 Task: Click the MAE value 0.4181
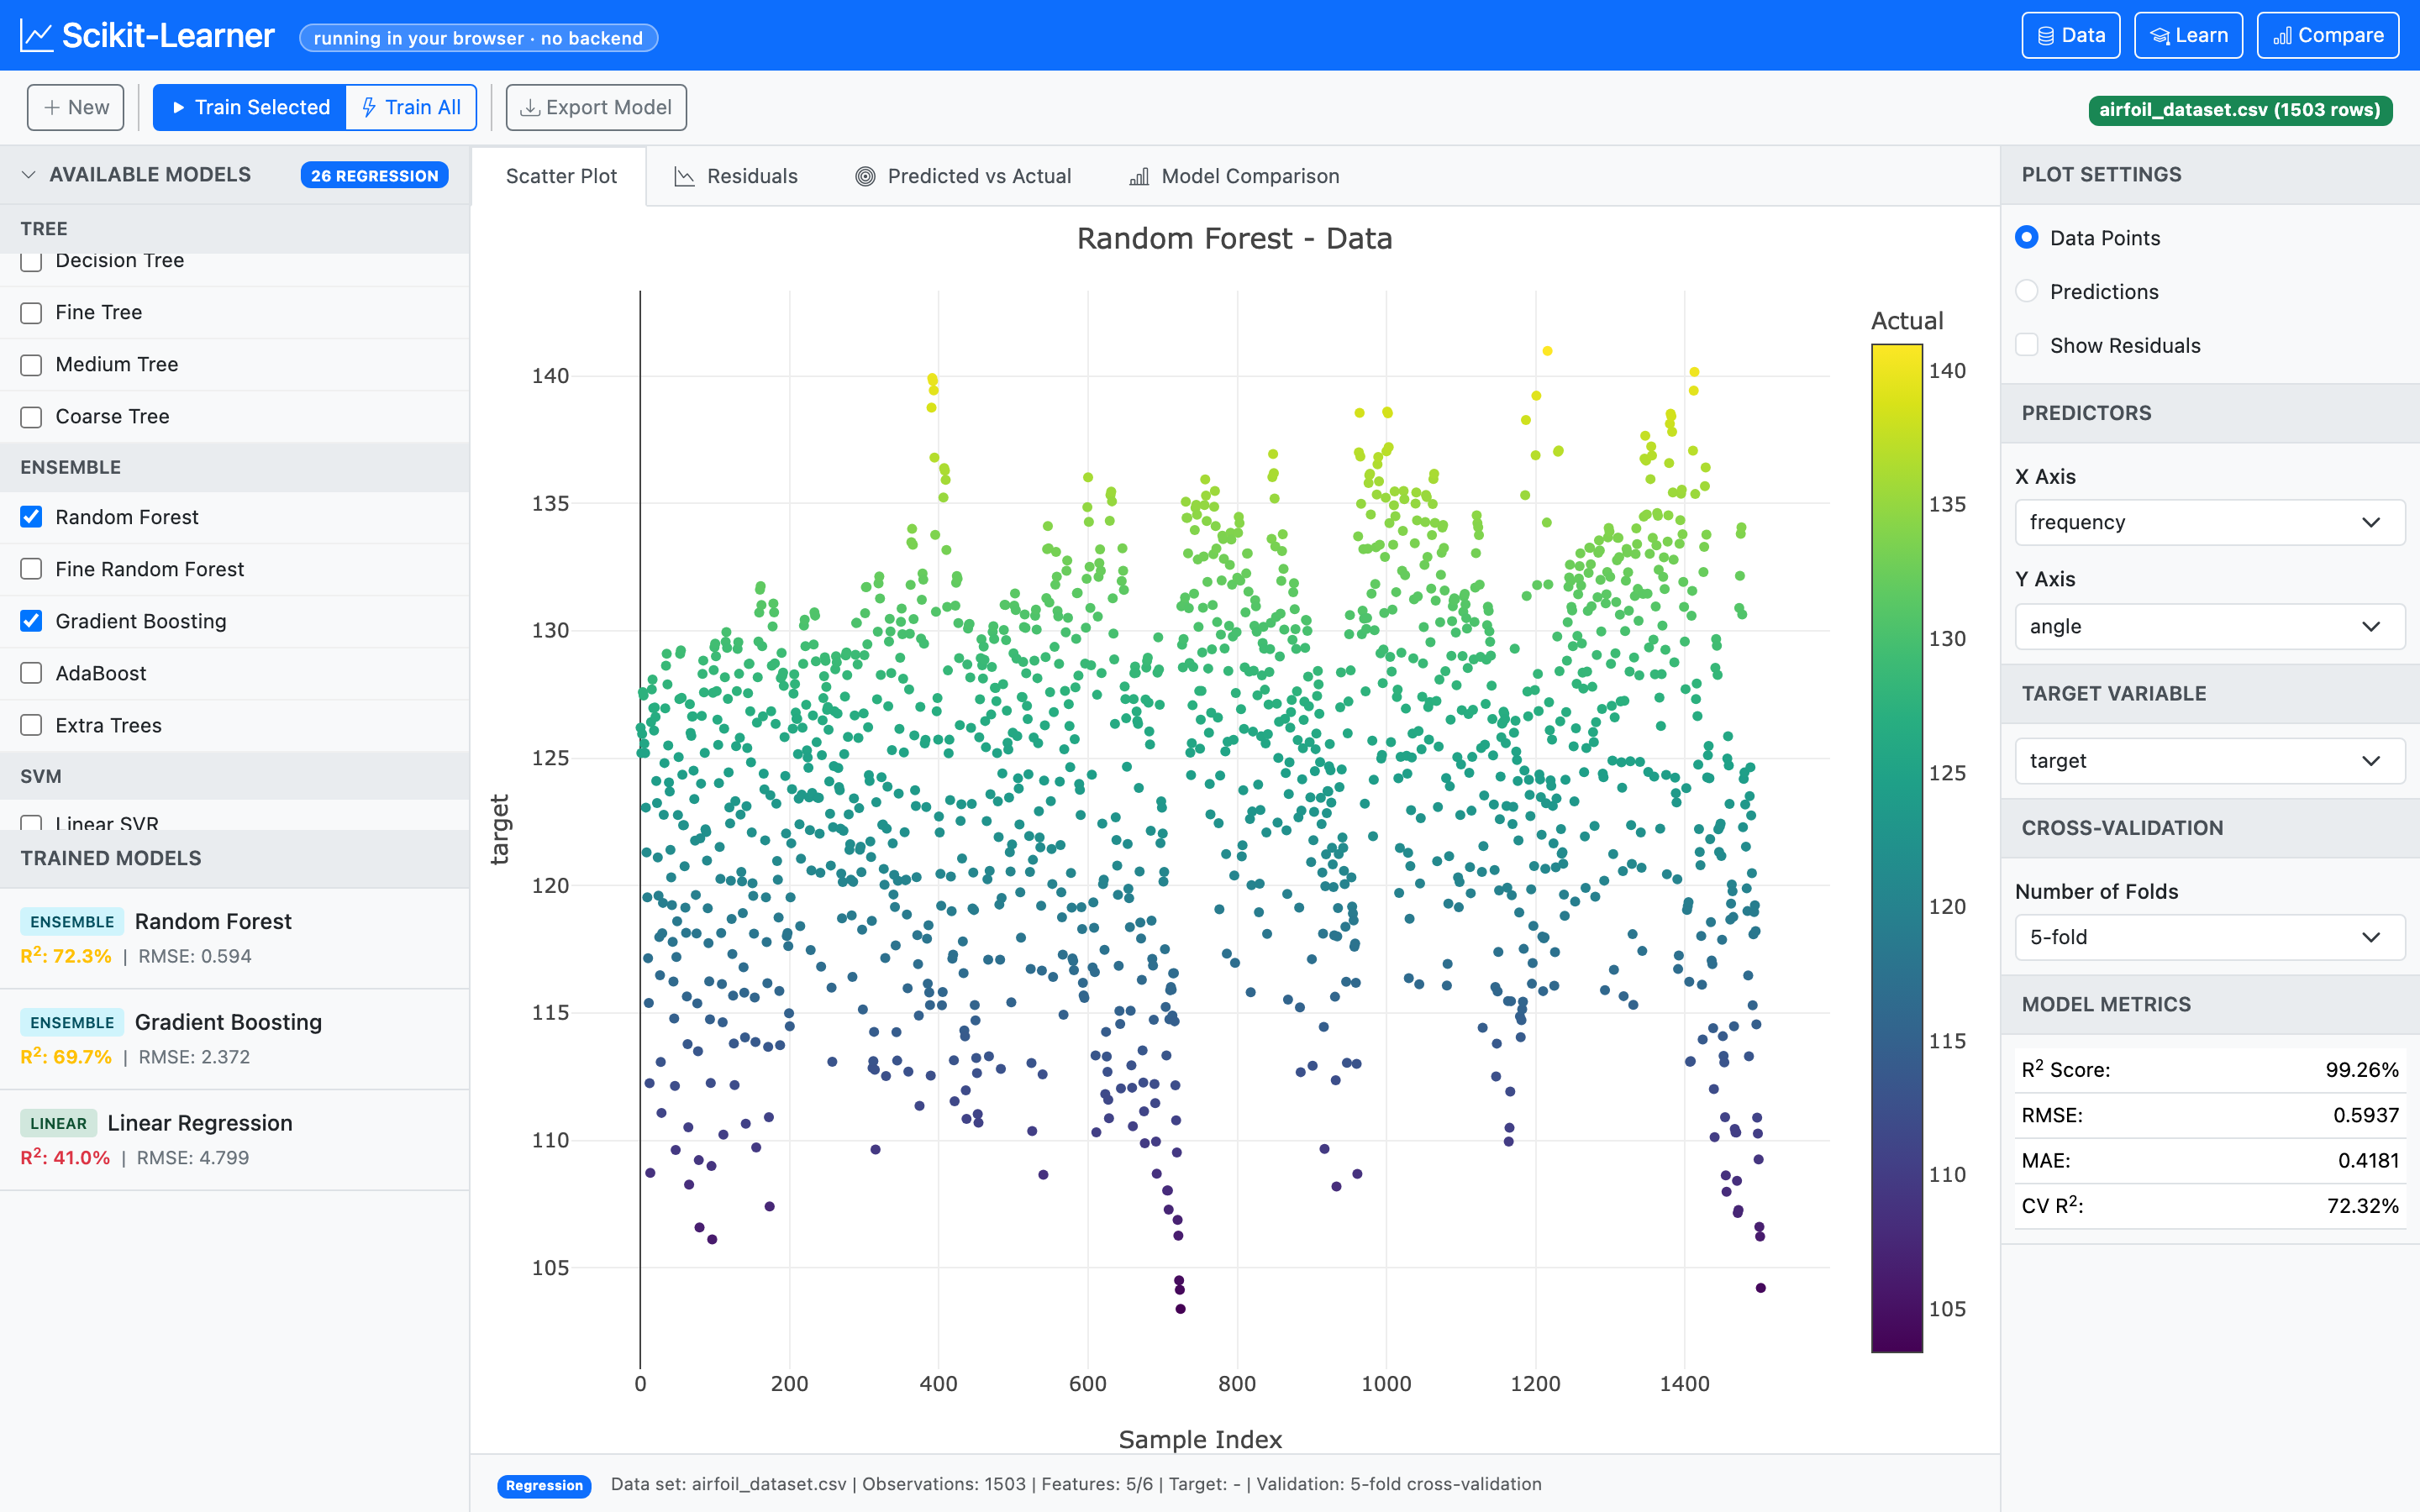click(x=2368, y=1160)
